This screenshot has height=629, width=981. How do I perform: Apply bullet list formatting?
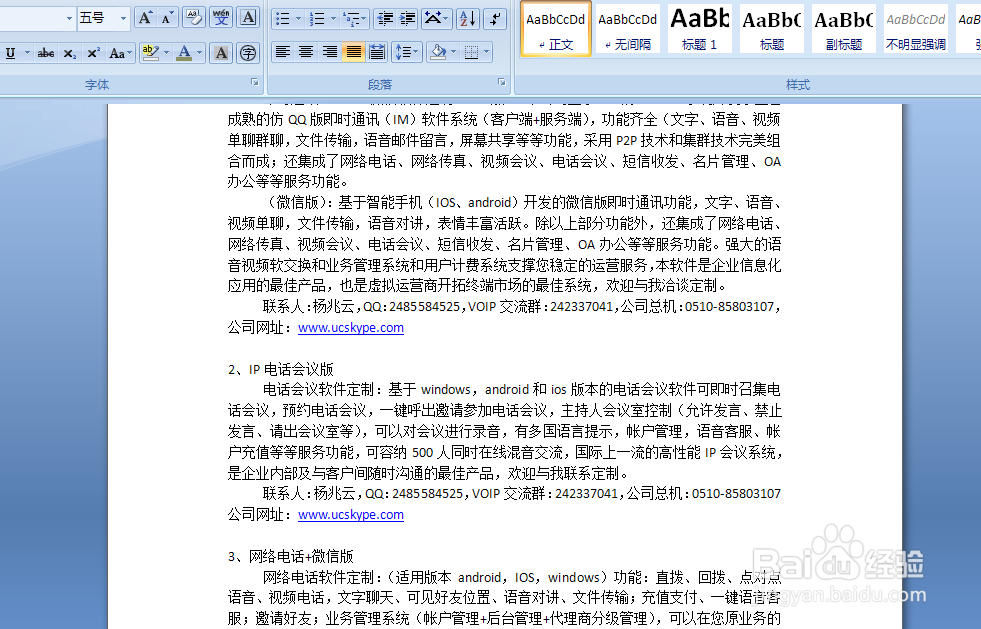point(283,18)
